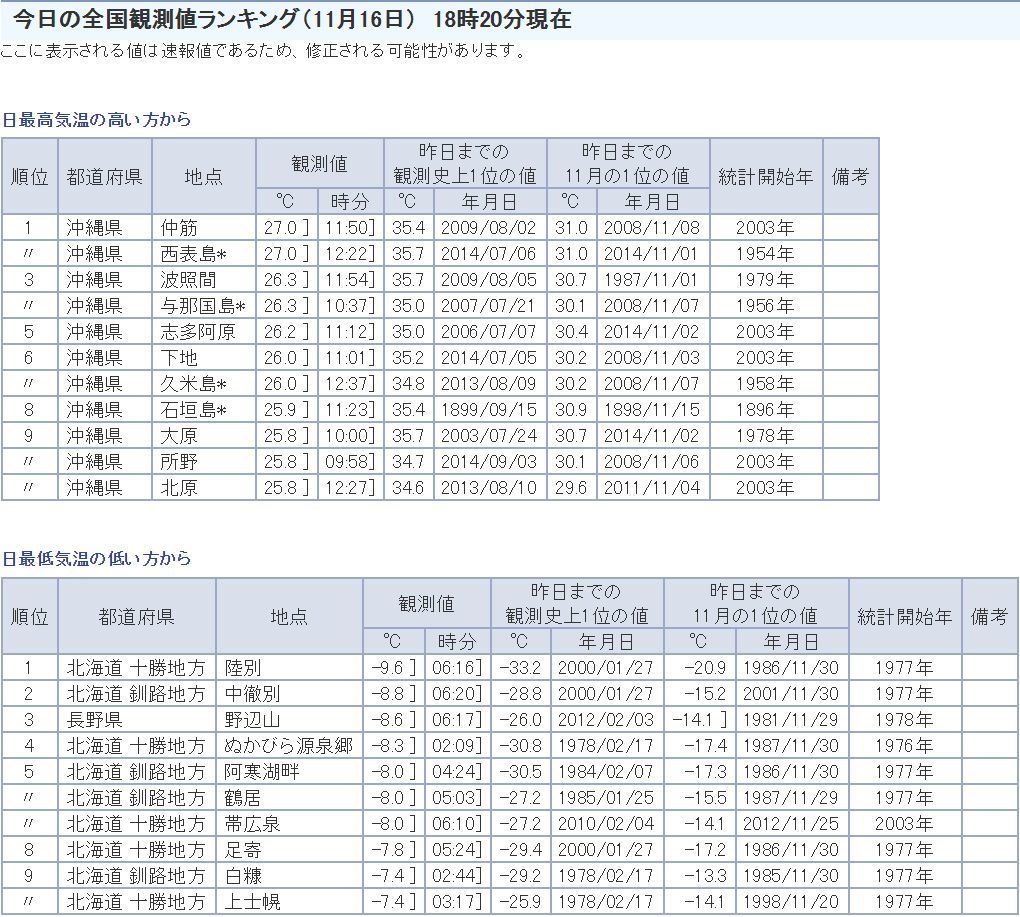Click station name 下地
1020x917 pixels.
click(x=179, y=358)
